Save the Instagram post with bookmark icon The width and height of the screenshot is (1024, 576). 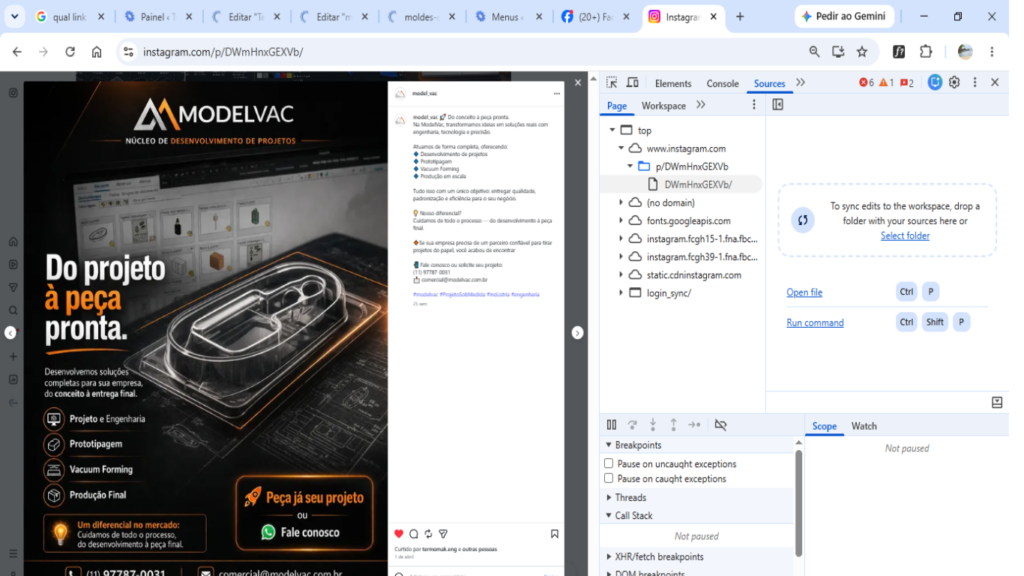click(x=554, y=534)
